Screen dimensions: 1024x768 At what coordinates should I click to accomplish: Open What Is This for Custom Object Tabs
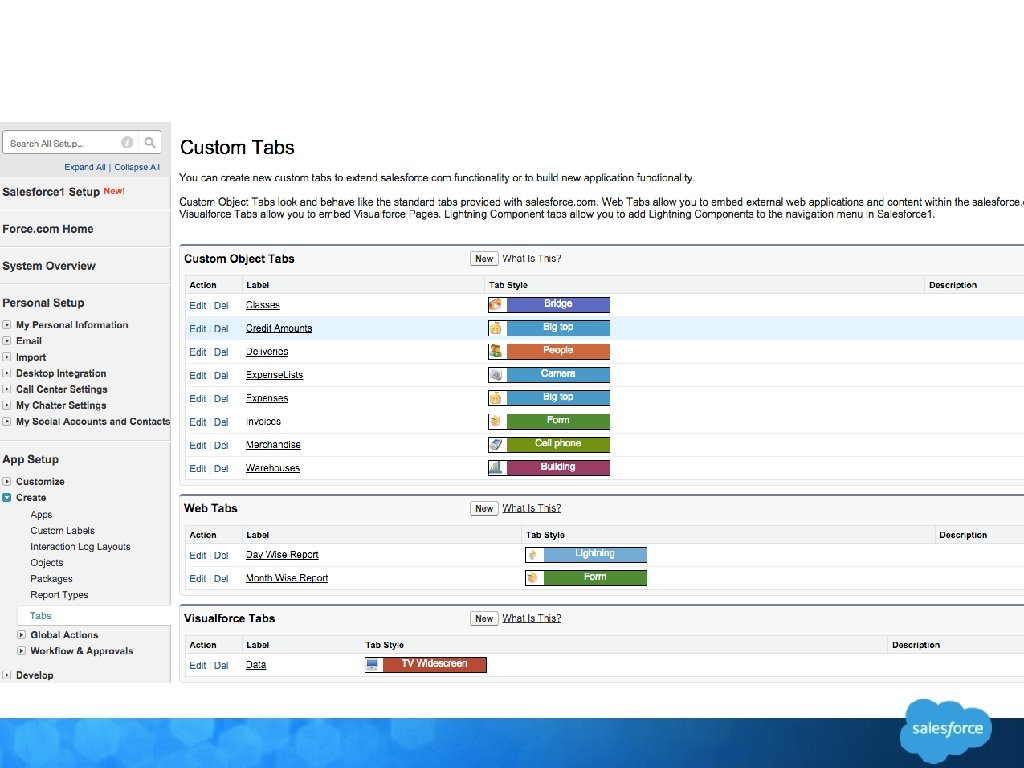(x=532, y=259)
